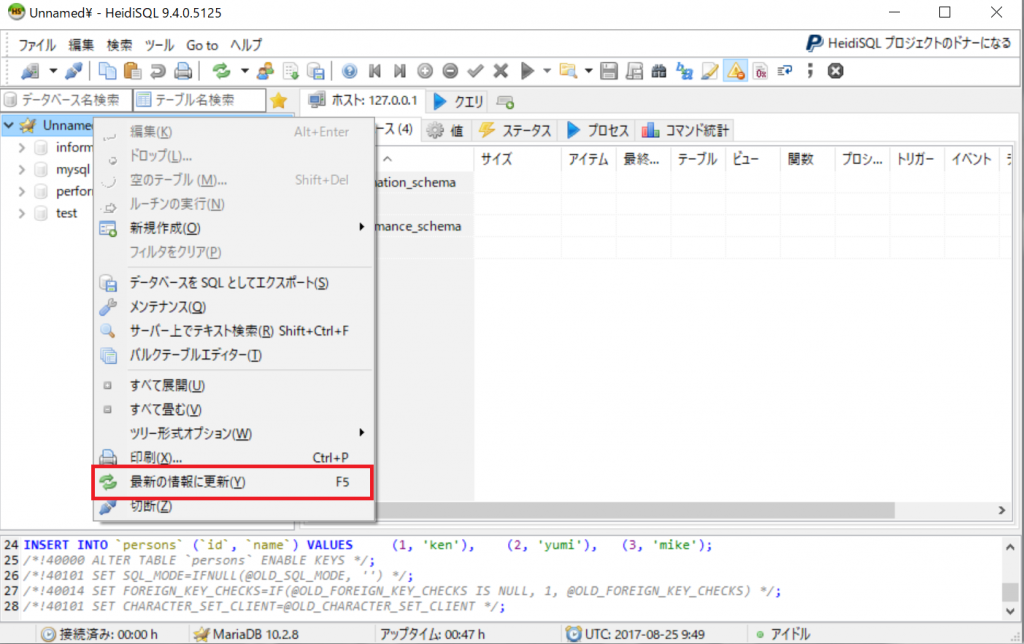Click the Replace text toolbar icon

click(684, 71)
